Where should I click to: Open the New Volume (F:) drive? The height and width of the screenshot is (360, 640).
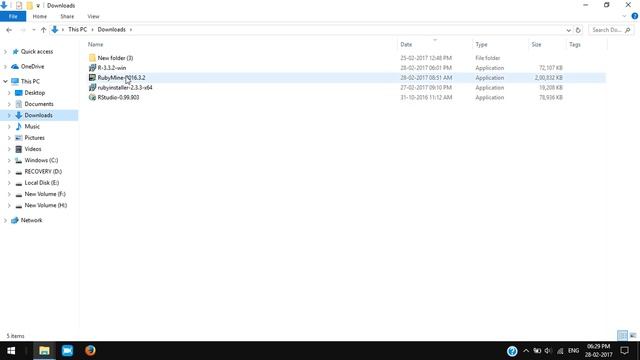tap(45, 194)
